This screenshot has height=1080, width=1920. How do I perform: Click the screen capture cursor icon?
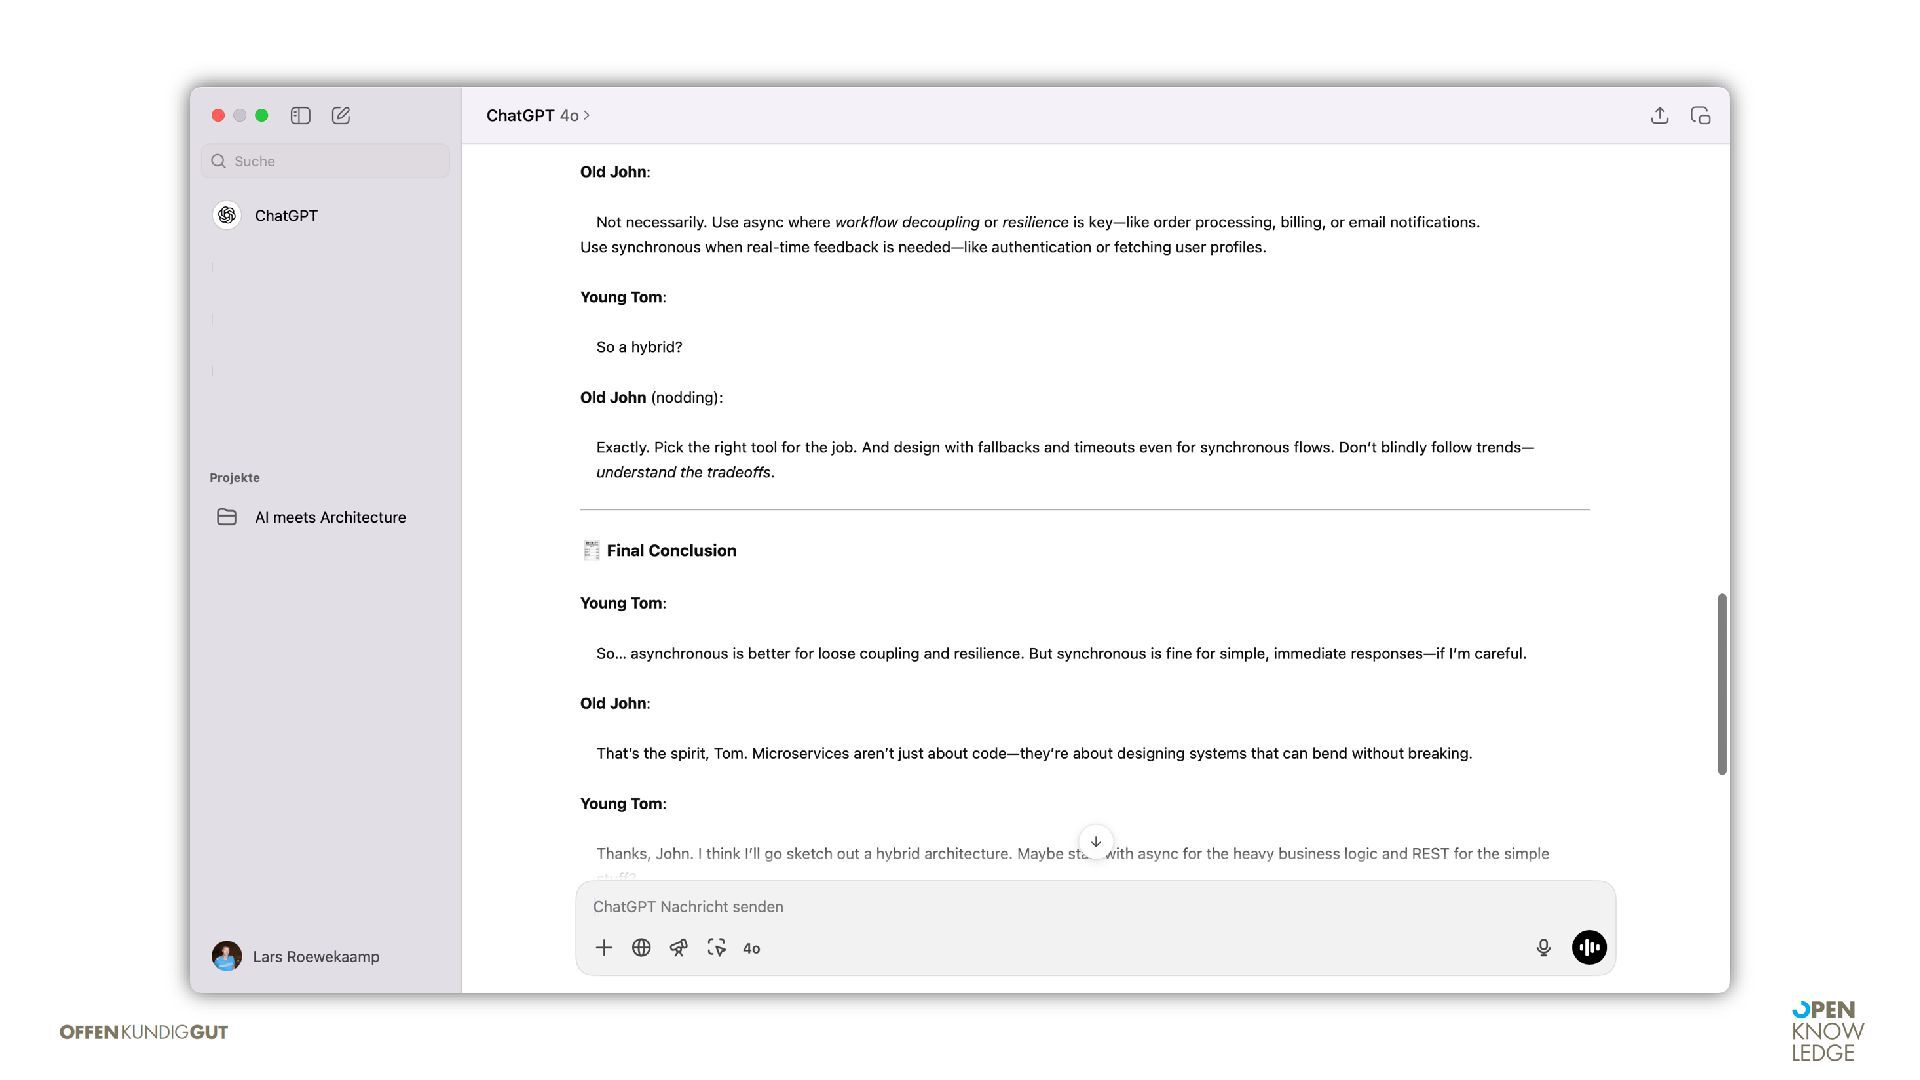coord(716,948)
